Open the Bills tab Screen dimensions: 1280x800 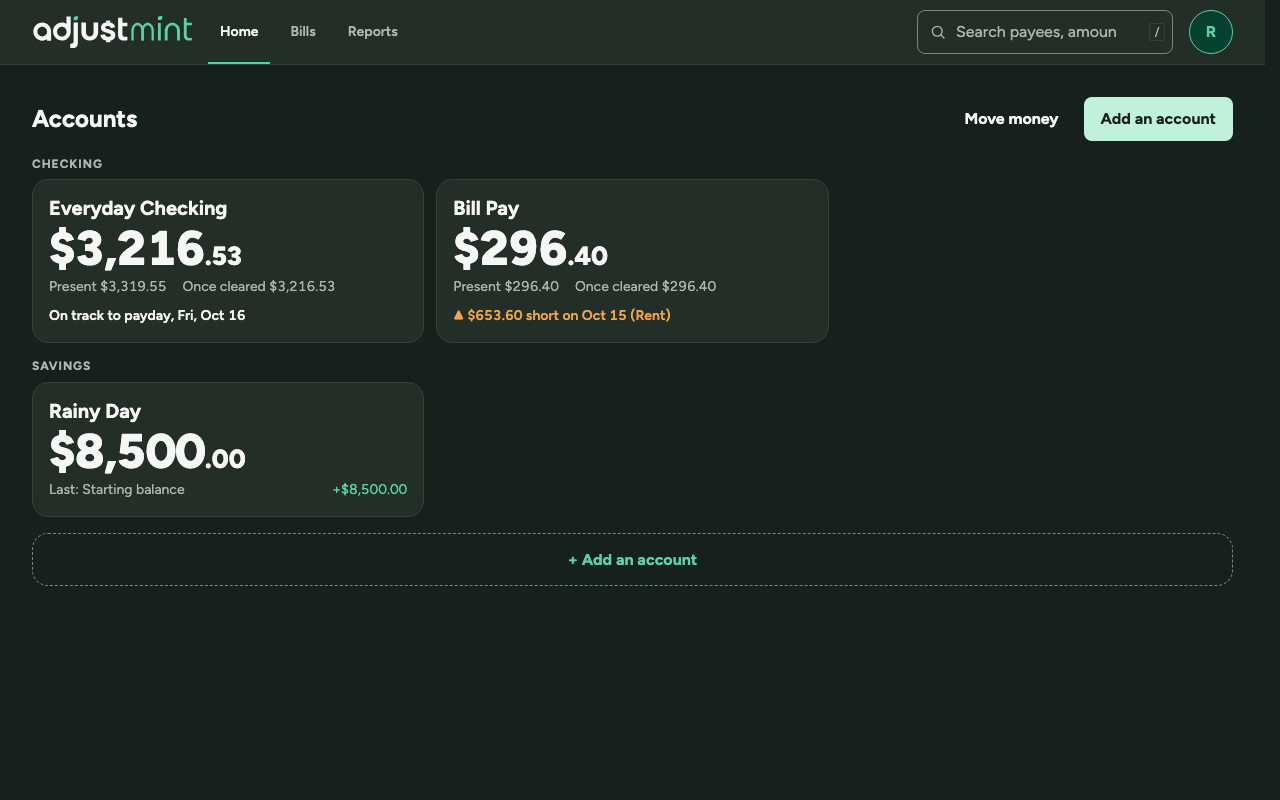point(303,32)
